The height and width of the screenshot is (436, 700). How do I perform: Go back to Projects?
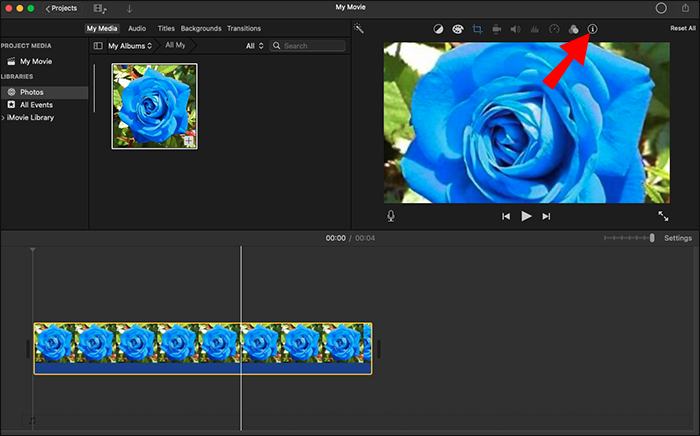click(x=61, y=8)
